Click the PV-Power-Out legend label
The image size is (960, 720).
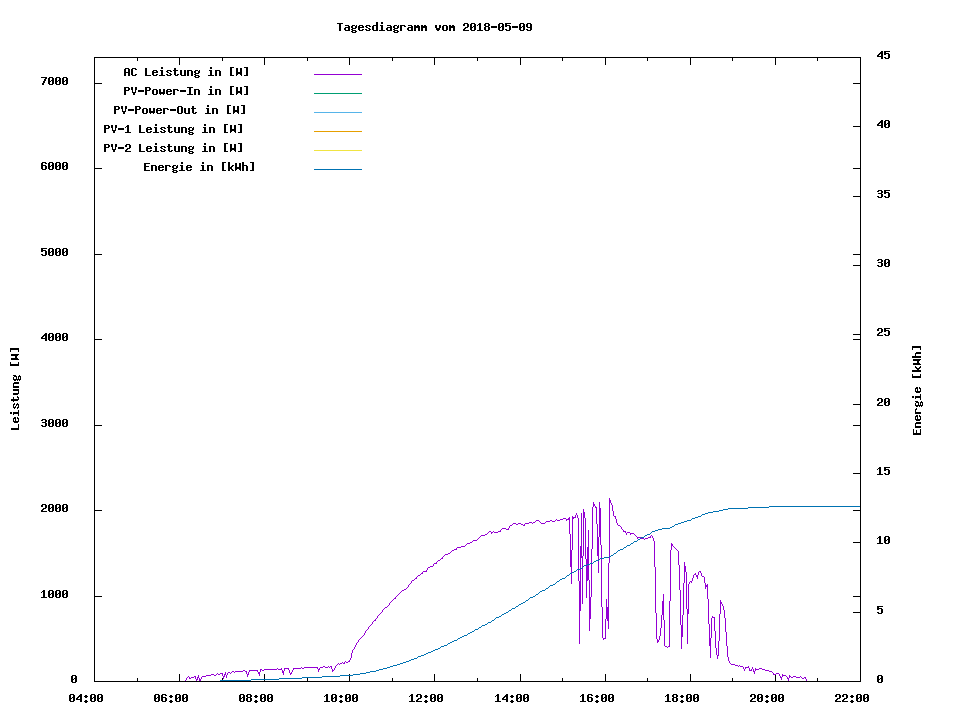(x=180, y=110)
